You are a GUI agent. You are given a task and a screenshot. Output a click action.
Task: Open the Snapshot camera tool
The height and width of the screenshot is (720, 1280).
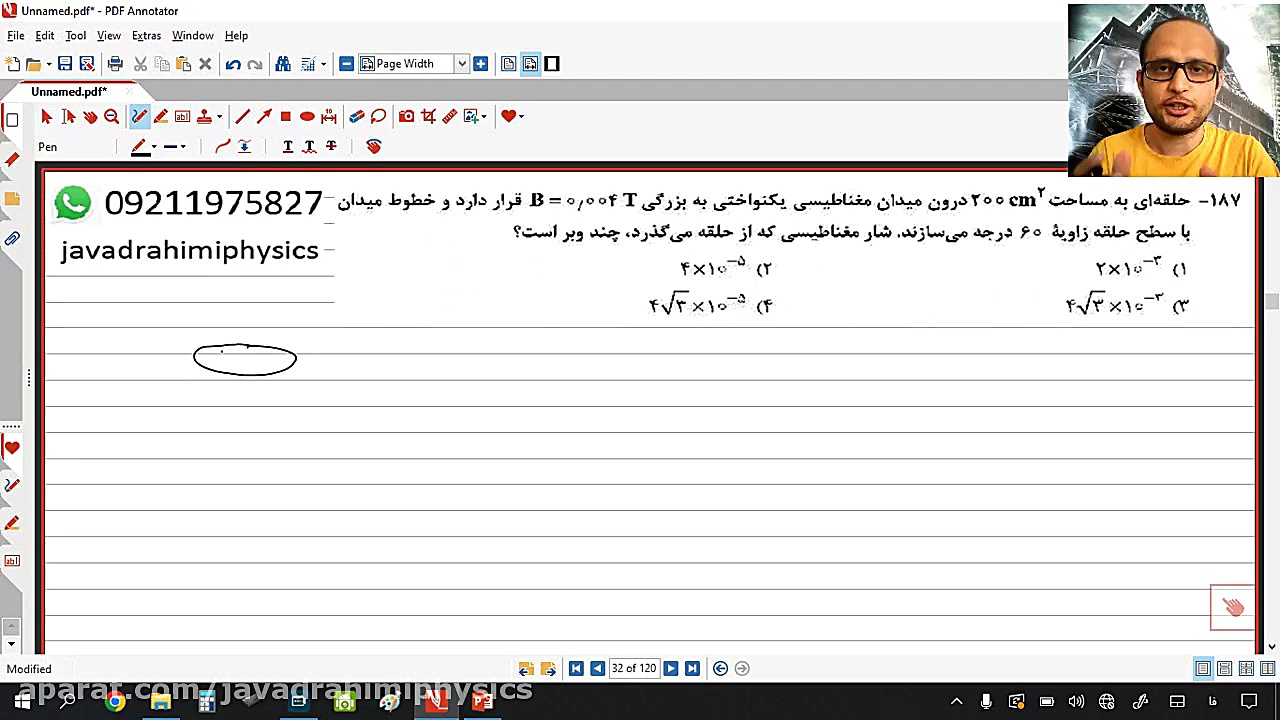(406, 116)
